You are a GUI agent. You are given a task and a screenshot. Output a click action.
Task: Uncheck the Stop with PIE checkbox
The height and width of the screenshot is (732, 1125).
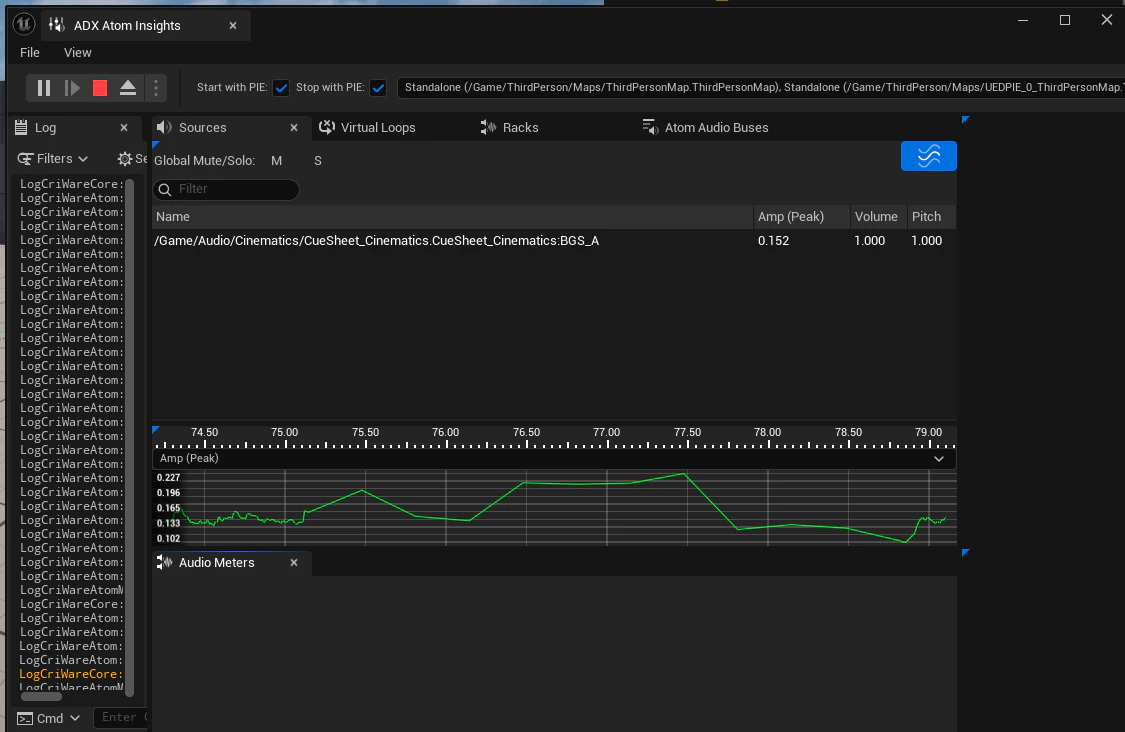tap(378, 88)
